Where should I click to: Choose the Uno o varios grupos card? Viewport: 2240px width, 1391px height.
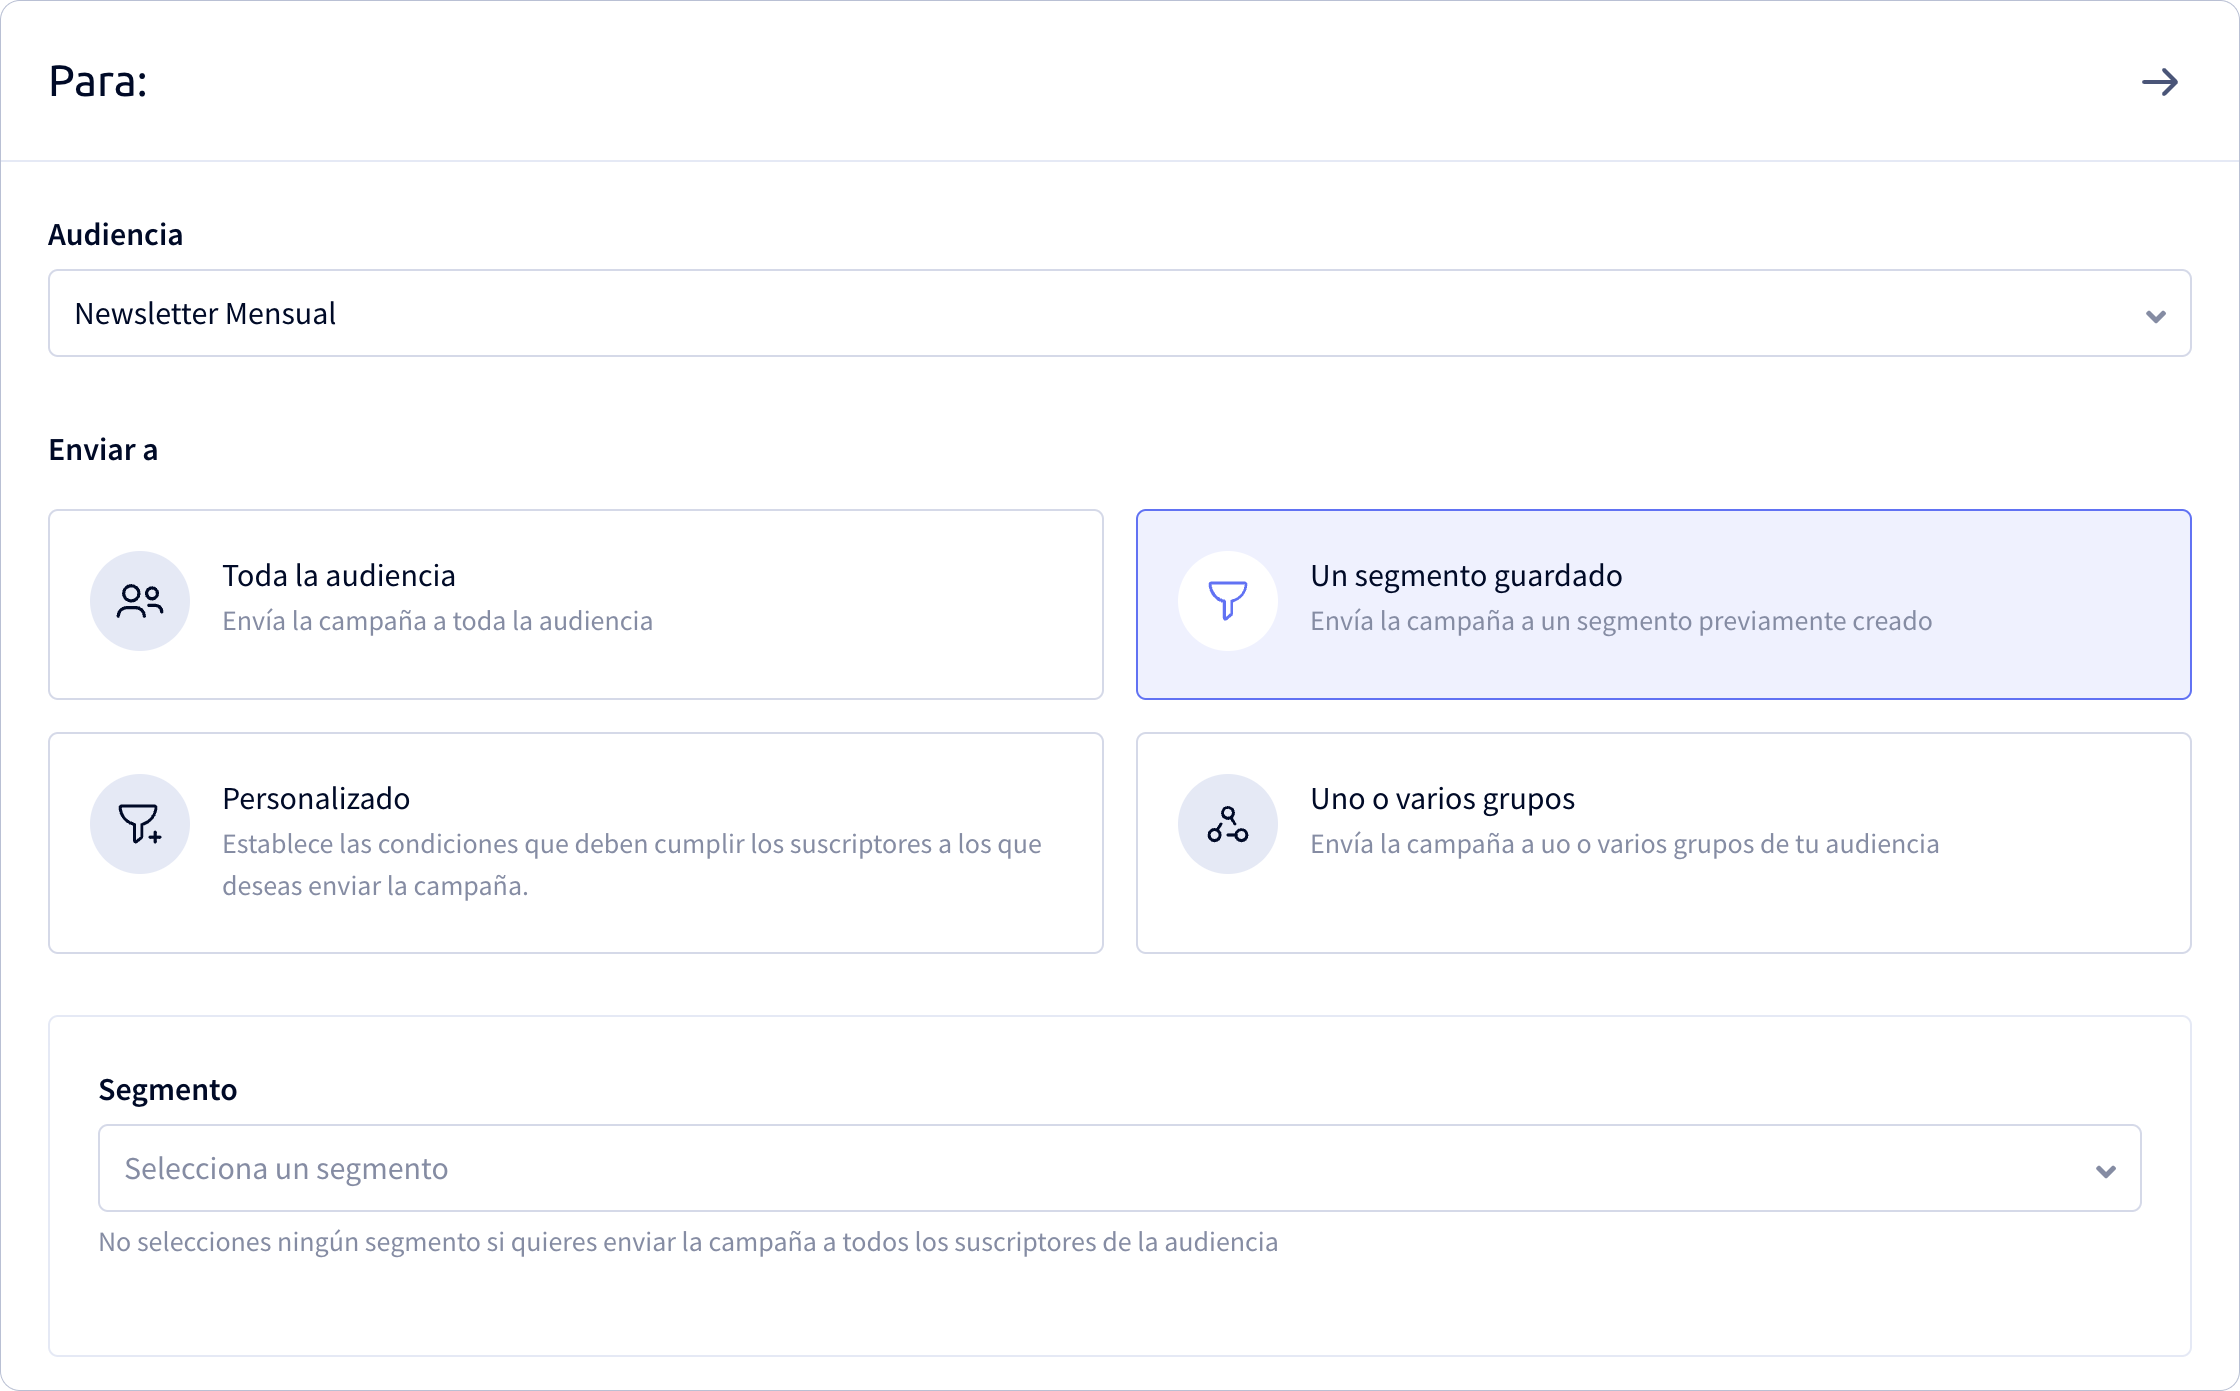pyautogui.click(x=1664, y=843)
